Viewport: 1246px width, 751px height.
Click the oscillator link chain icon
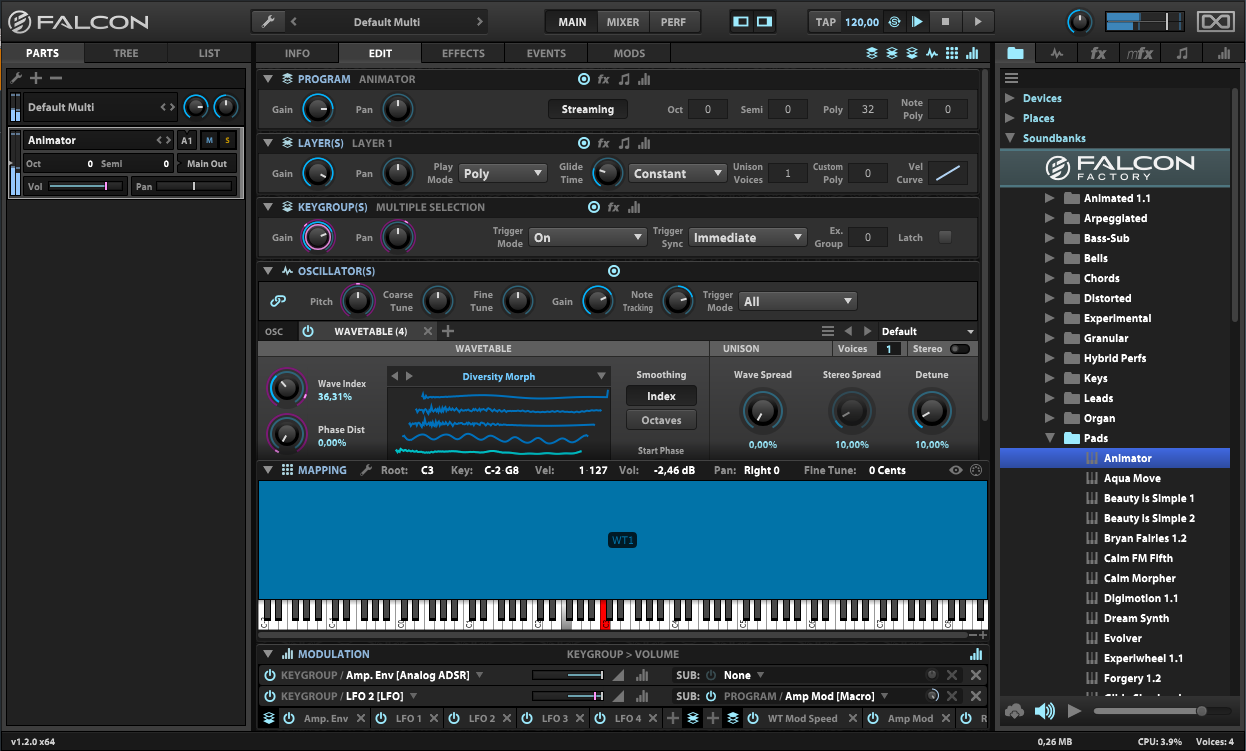pyautogui.click(x=279, y=301)
